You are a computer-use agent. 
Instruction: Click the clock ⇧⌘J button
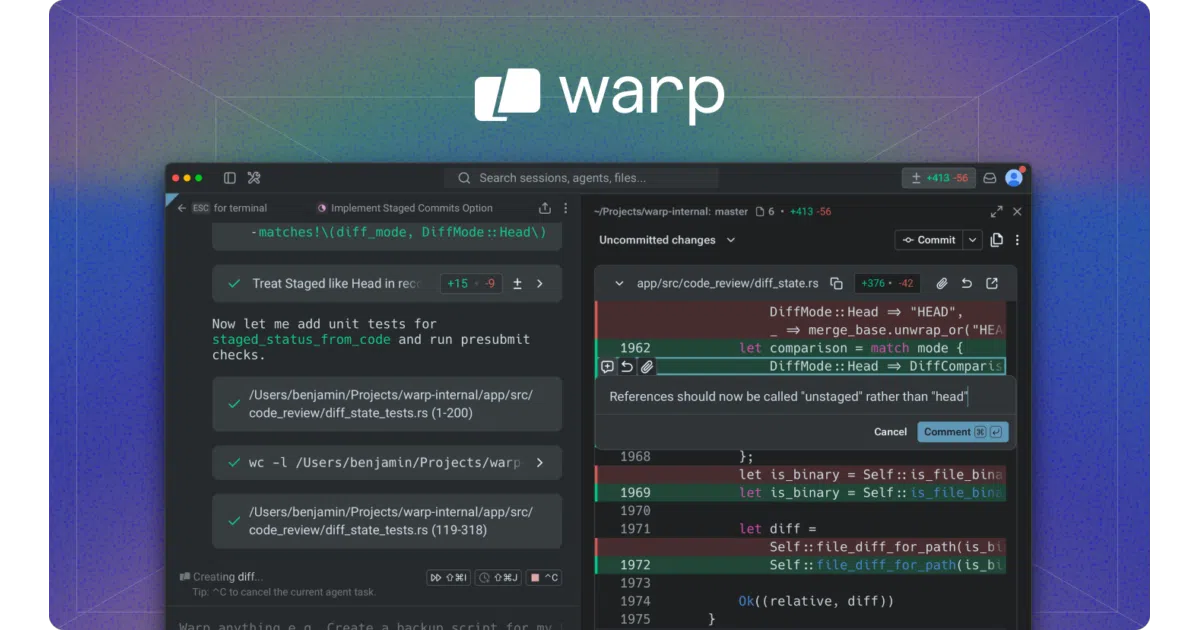(x=498, y=577)
